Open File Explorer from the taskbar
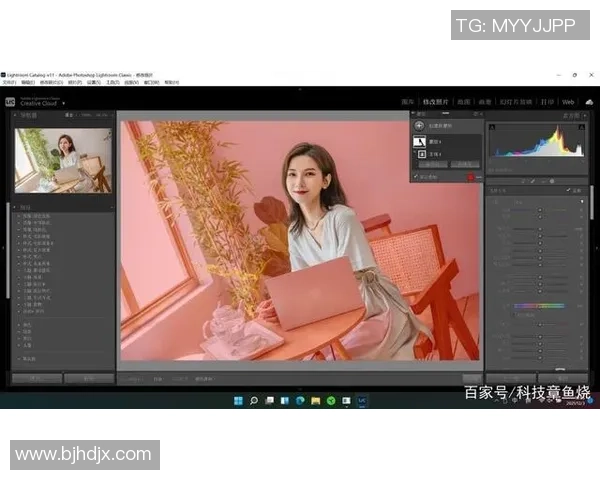 [x=315, y=401]
